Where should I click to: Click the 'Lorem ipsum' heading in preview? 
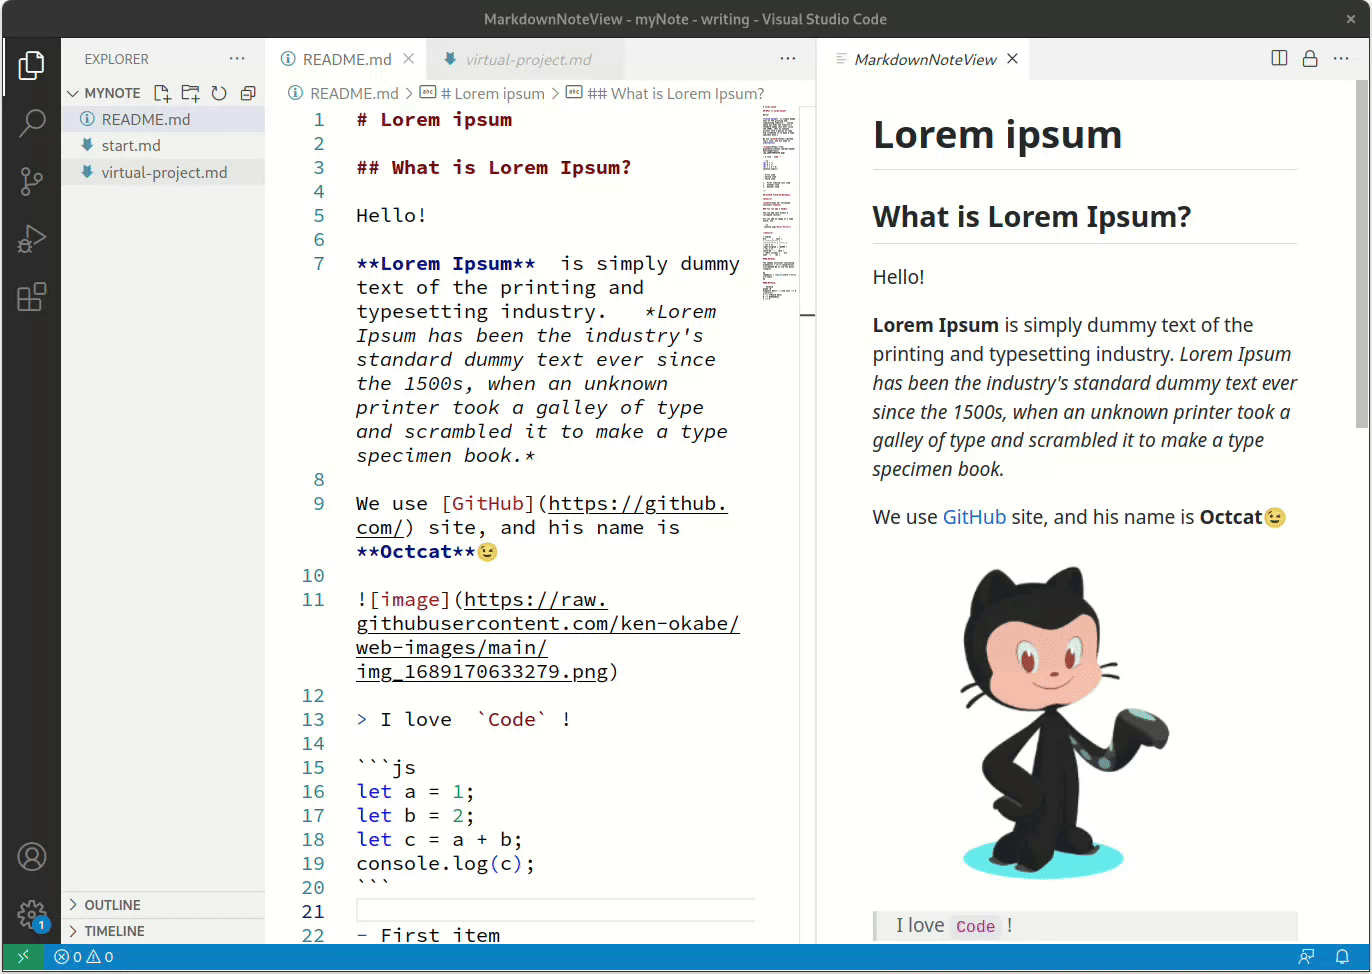pos(997,135)
